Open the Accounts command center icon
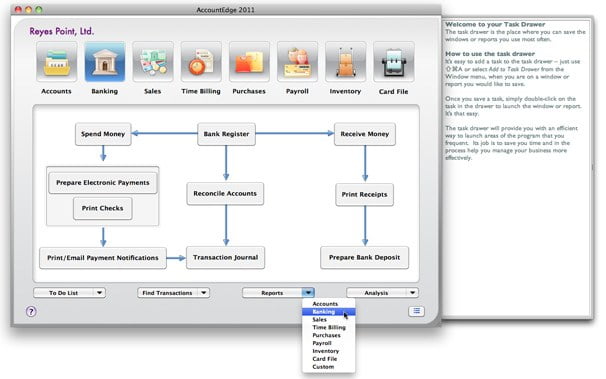Viewport: 606px width, 379px height. click(x=56, y=62)
